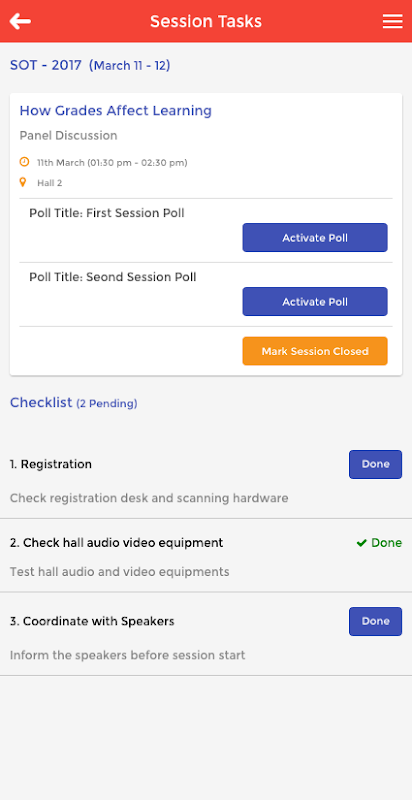
Task: Click the Session Tasks header title
Action: [206, 21]
